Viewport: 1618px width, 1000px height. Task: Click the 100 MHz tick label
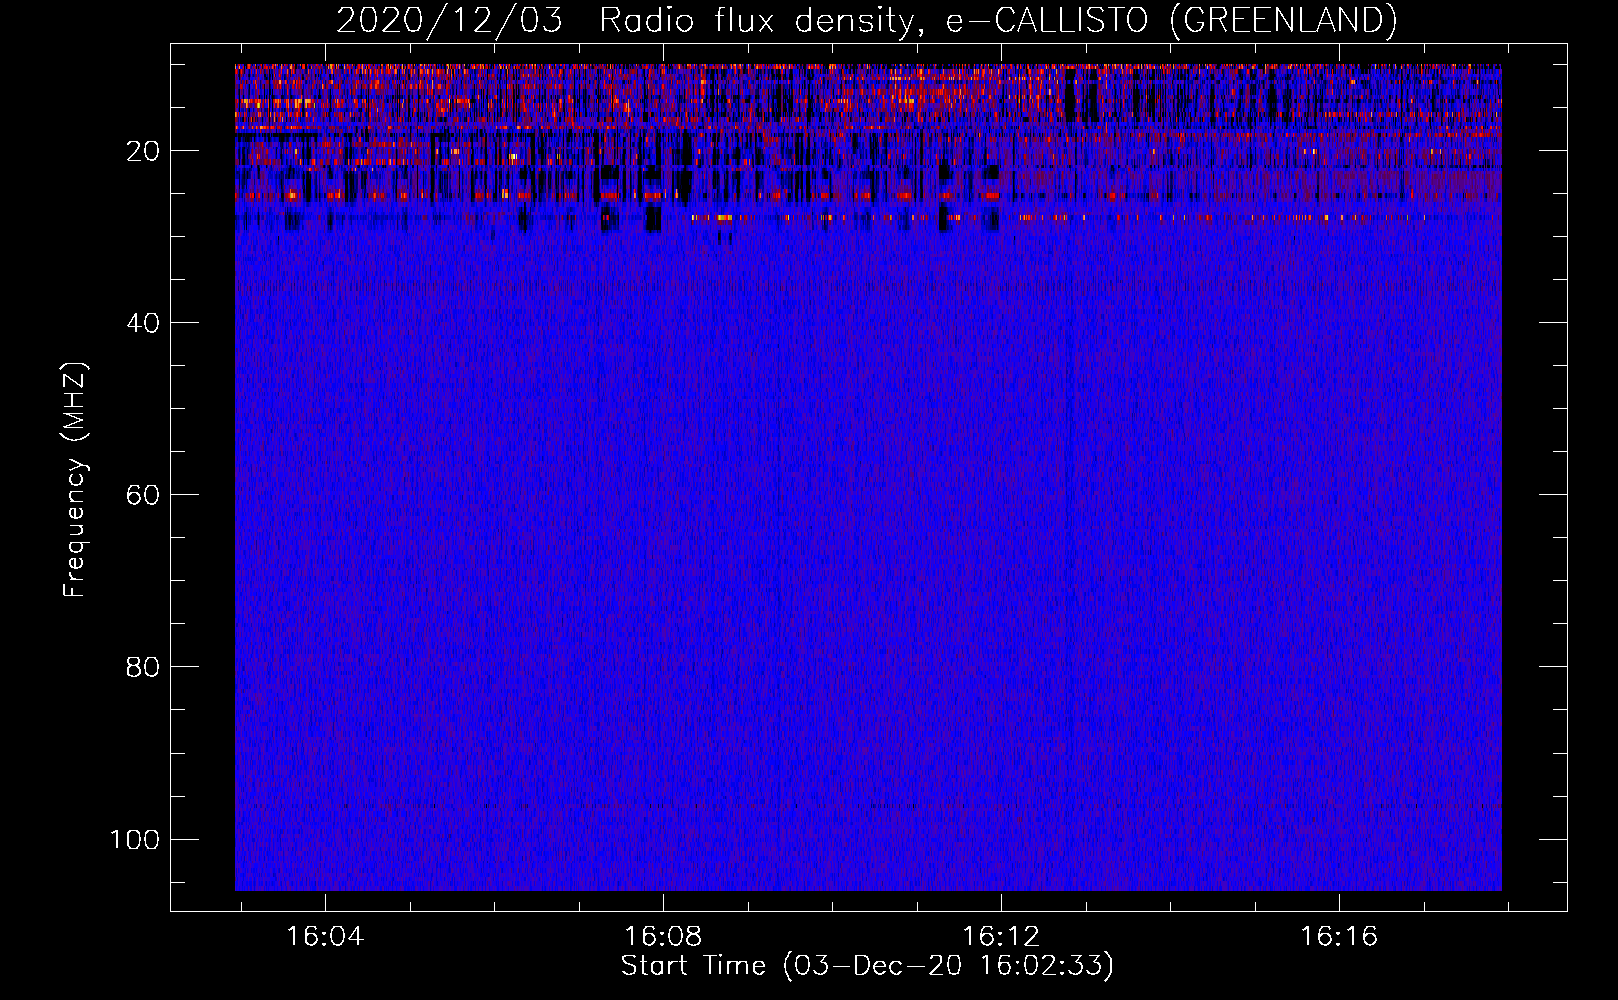(135, 839)
